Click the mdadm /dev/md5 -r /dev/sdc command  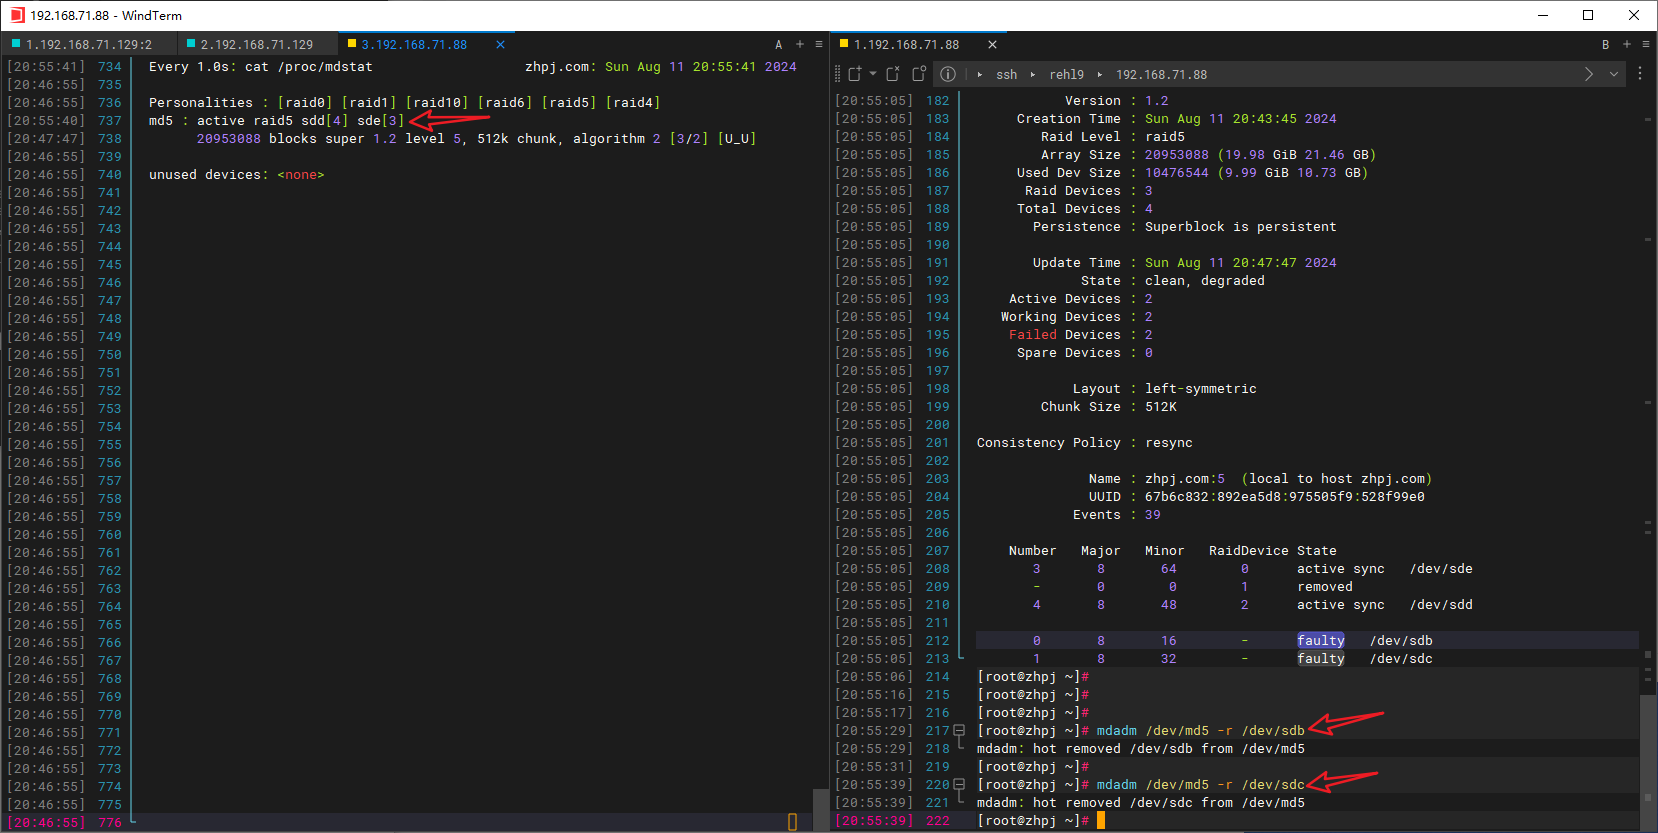1200,785
